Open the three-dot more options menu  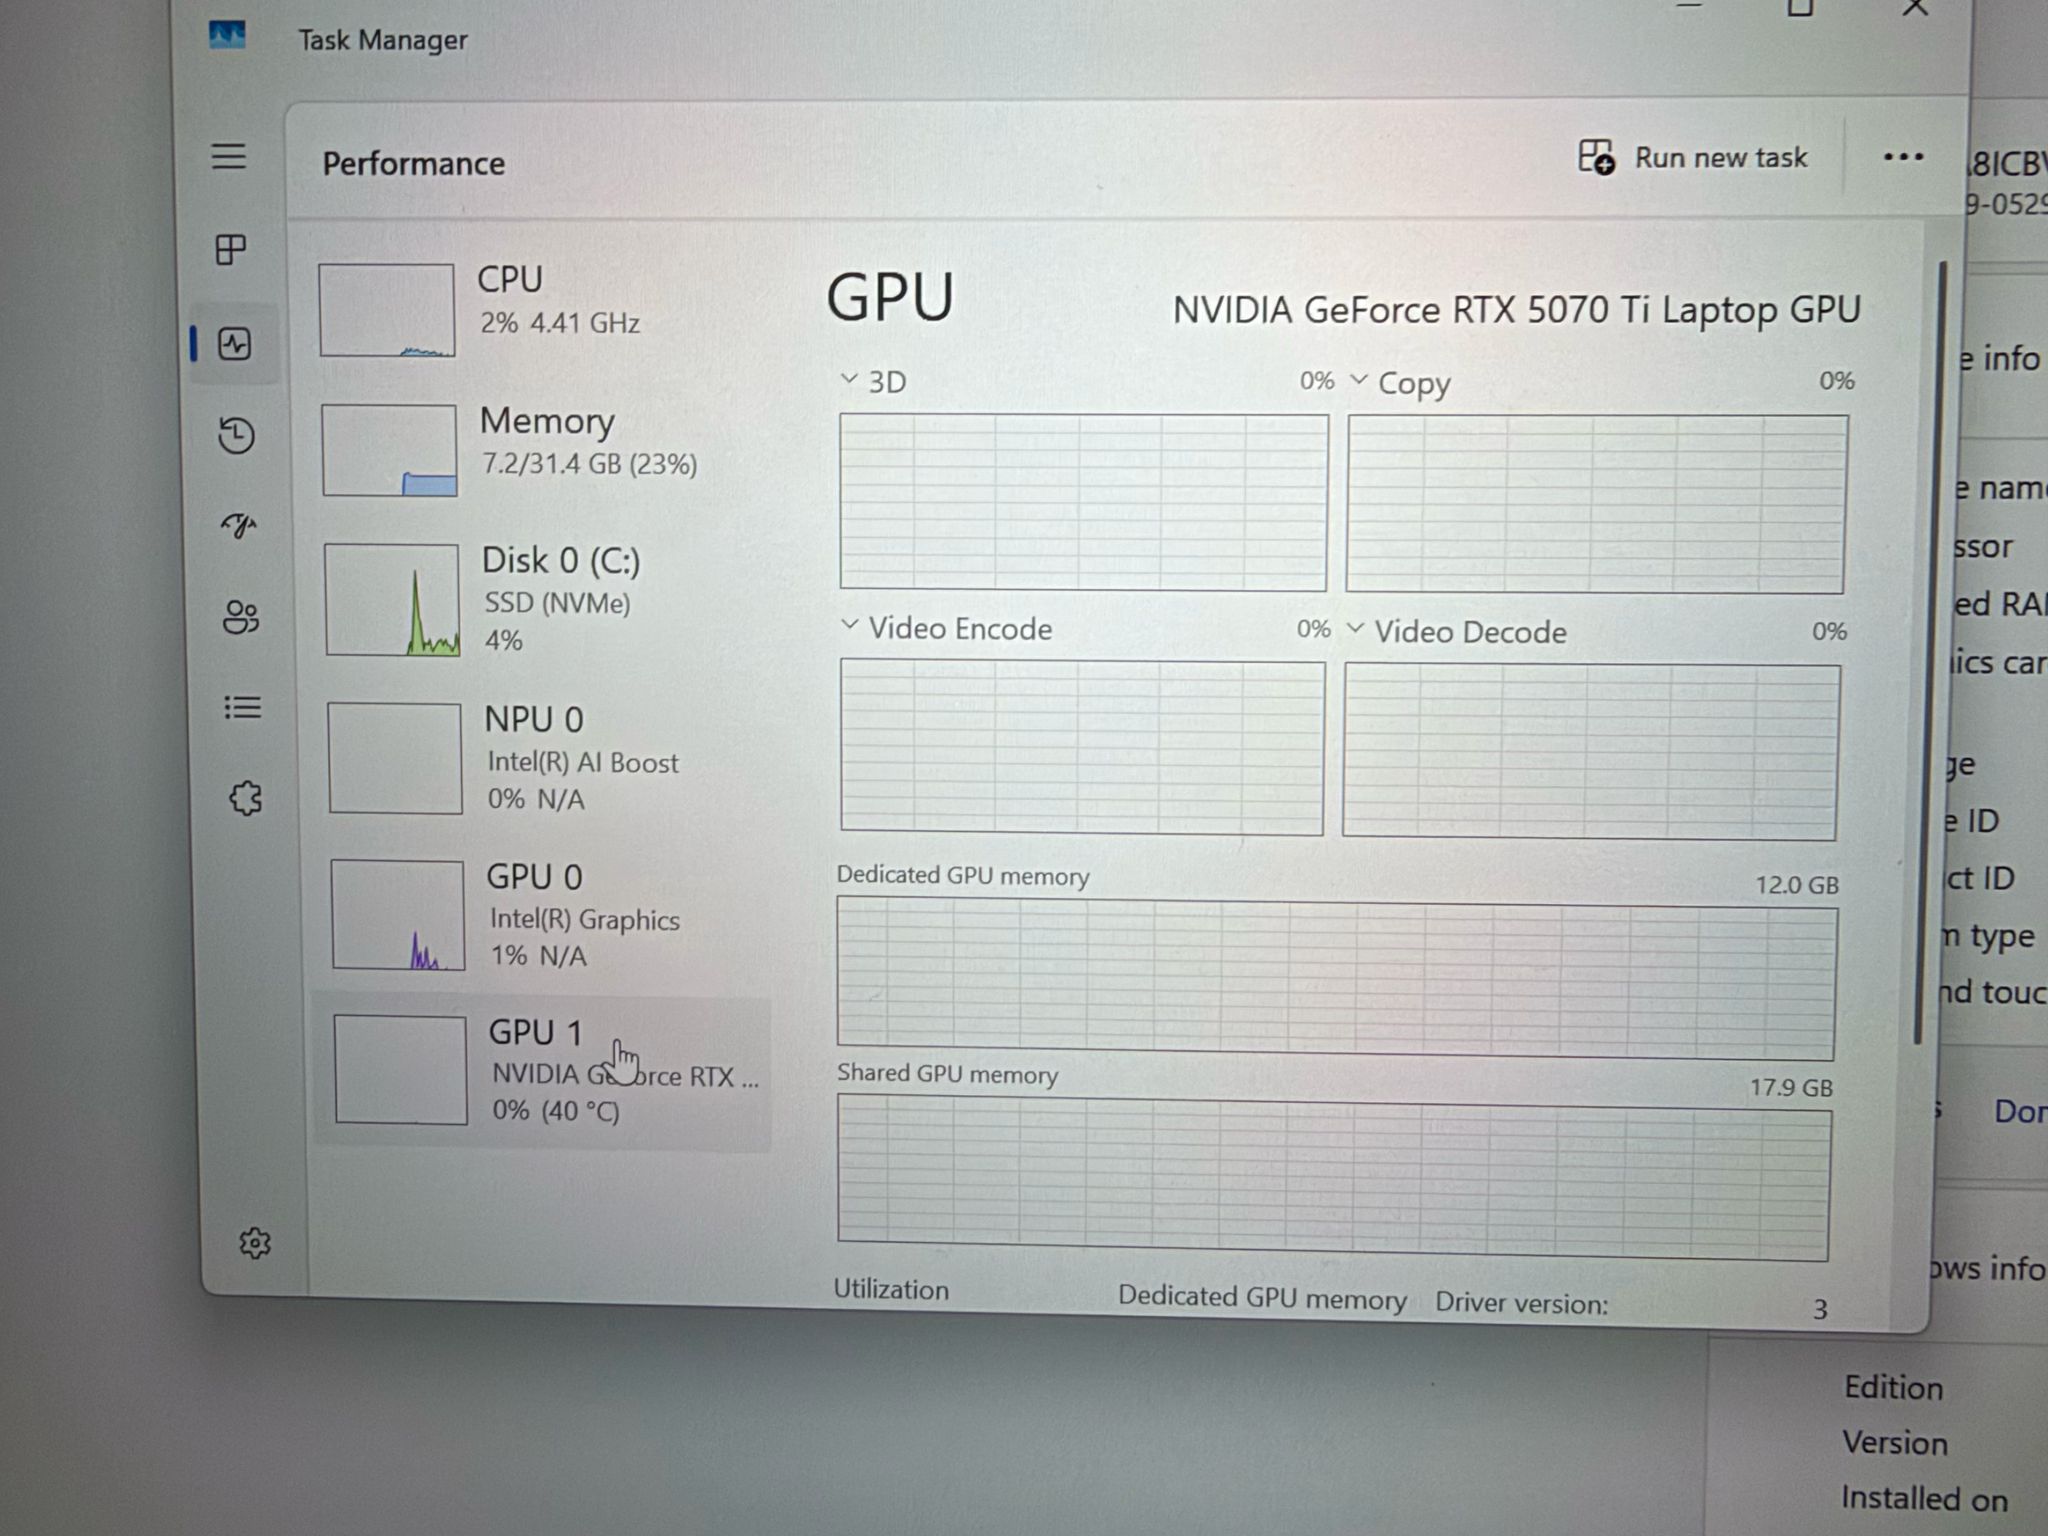1903,157
